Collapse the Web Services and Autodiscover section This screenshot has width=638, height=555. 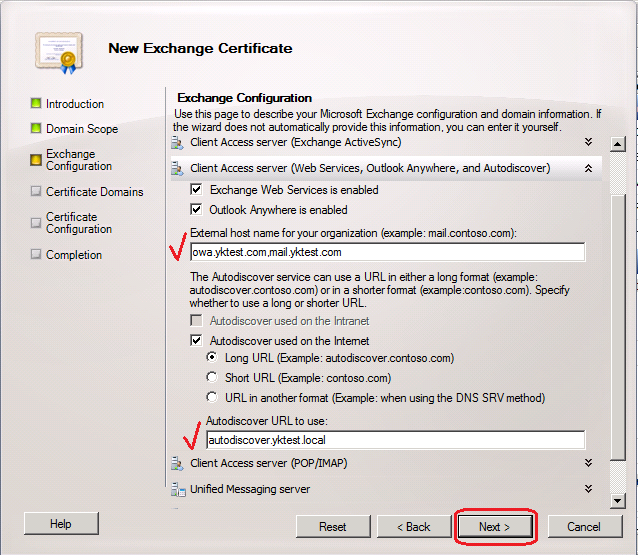pos(589,169)
